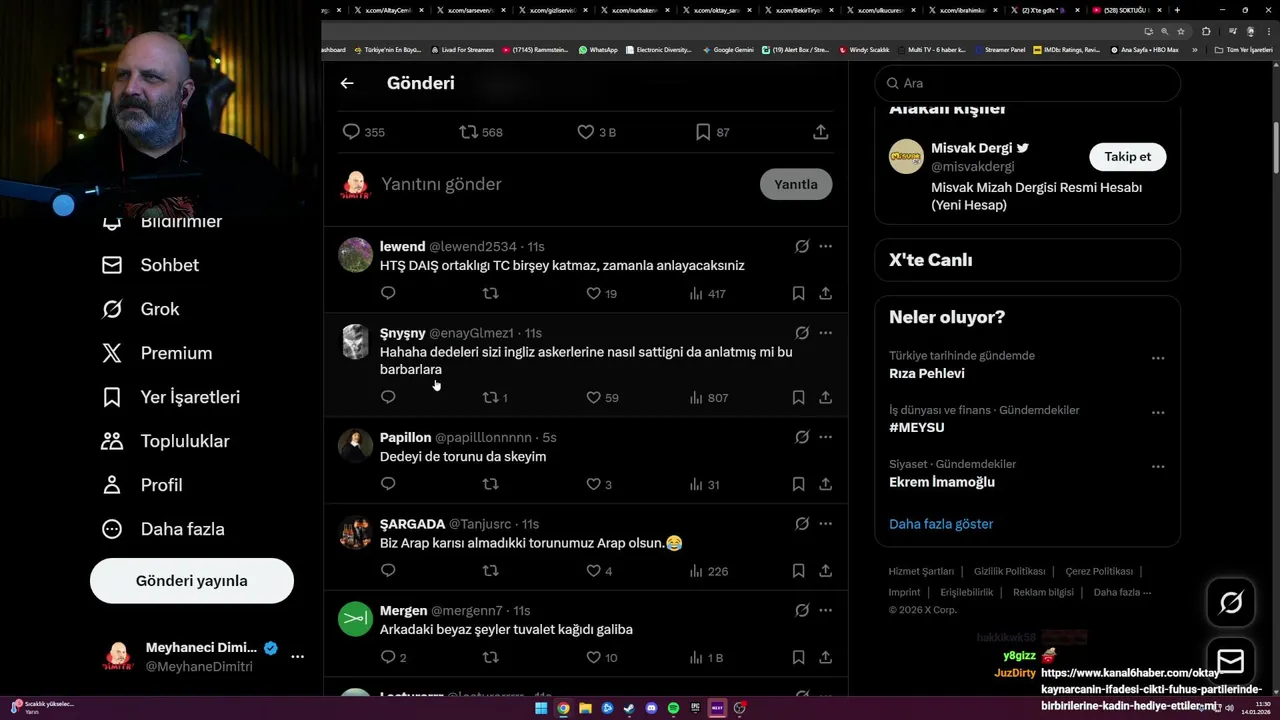Like Mergen's comment with 10 likes
Viewport: 1280px width, 720px height.
click(x=593, y=657)
